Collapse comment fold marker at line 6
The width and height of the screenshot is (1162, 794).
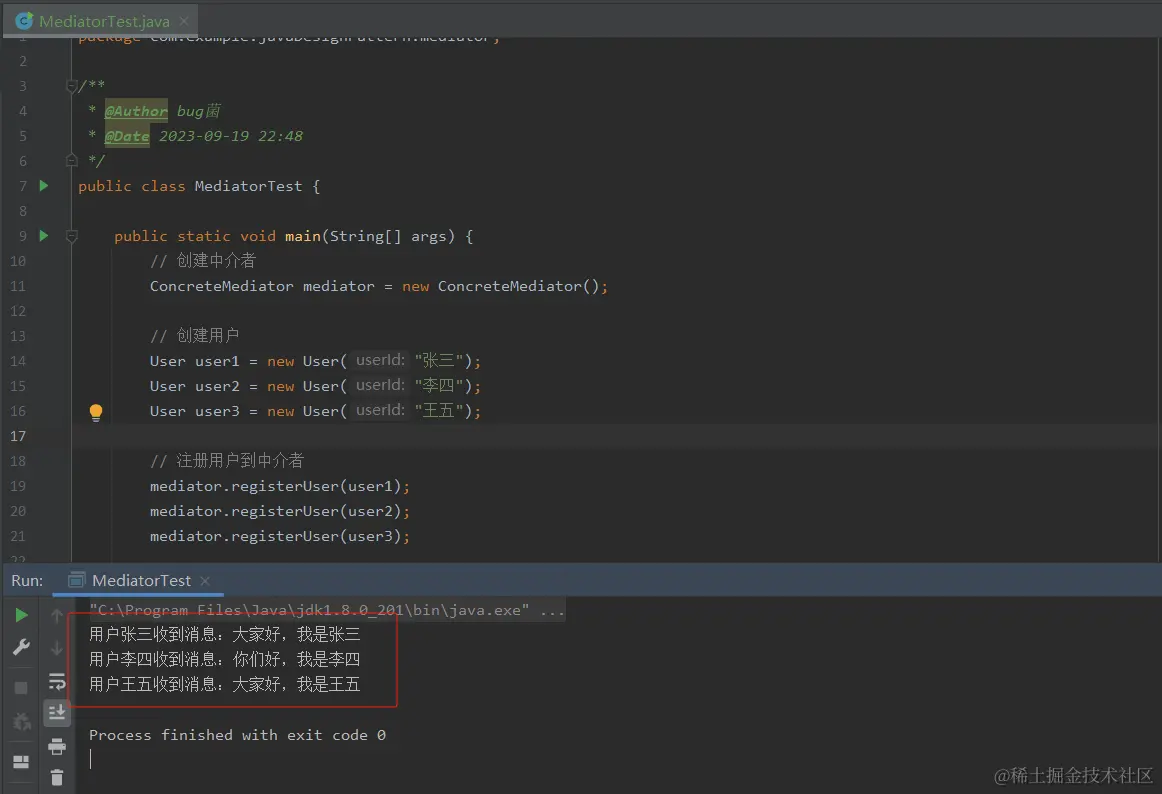click(72, 159)
